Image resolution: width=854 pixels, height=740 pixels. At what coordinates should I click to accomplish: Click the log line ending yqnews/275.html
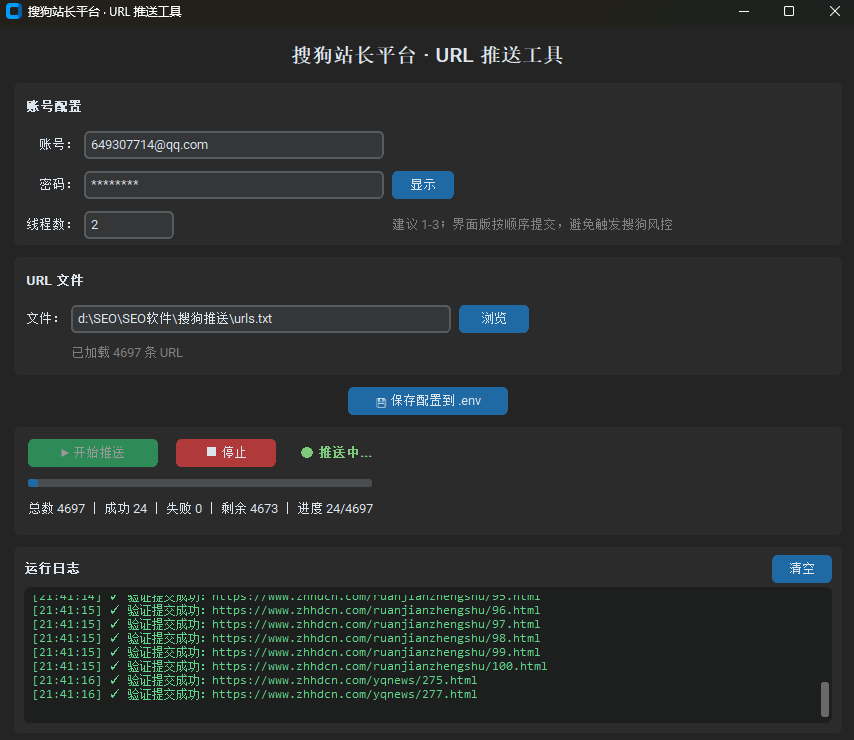point(254,680)
